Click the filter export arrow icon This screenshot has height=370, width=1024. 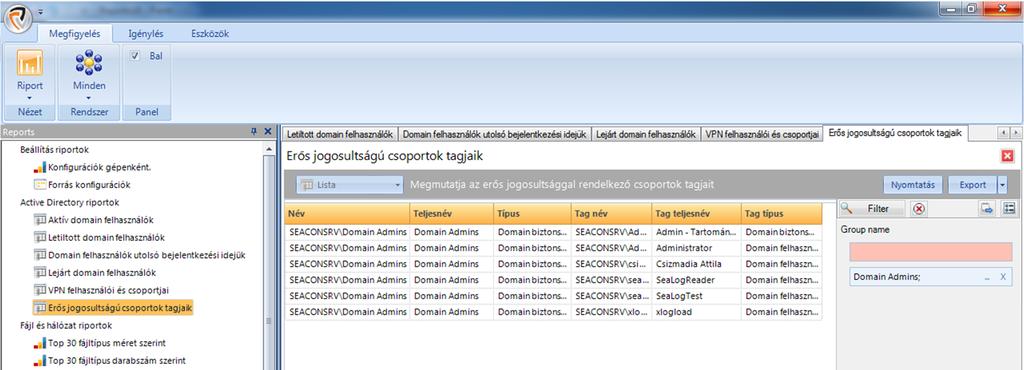coord(986,209)
